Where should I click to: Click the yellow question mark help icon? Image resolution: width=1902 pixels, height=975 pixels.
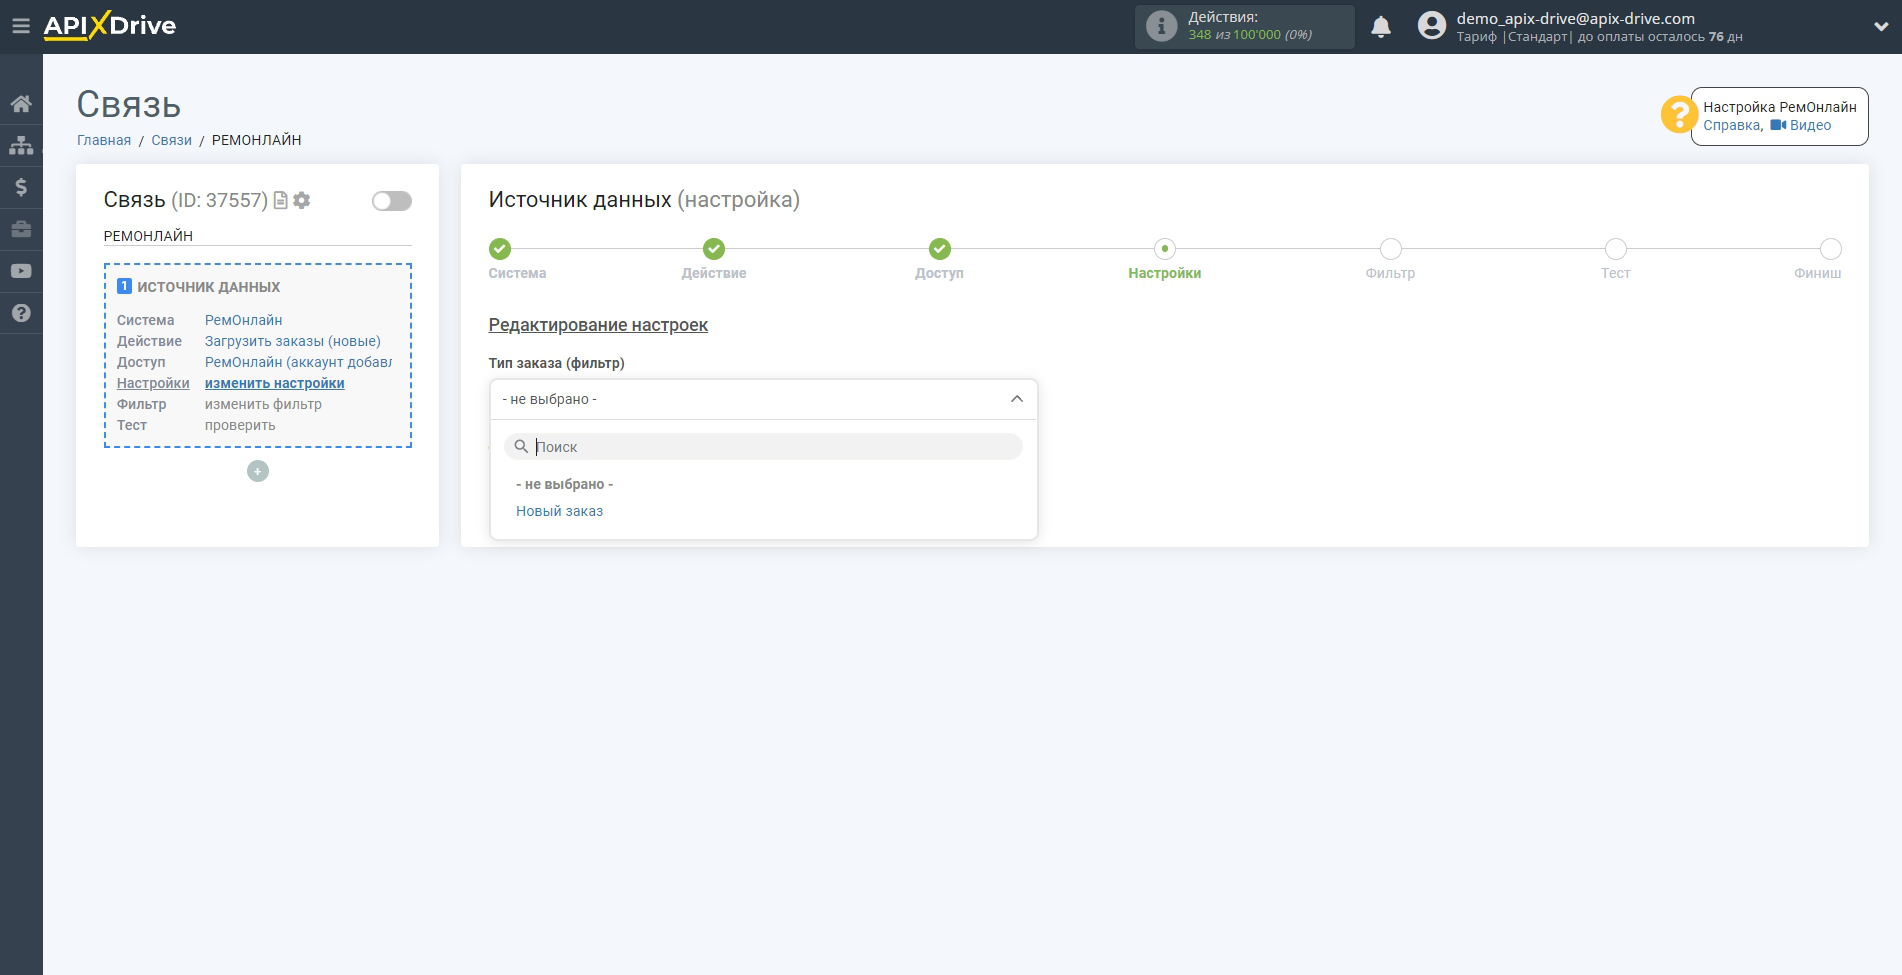coord(1679,114)
